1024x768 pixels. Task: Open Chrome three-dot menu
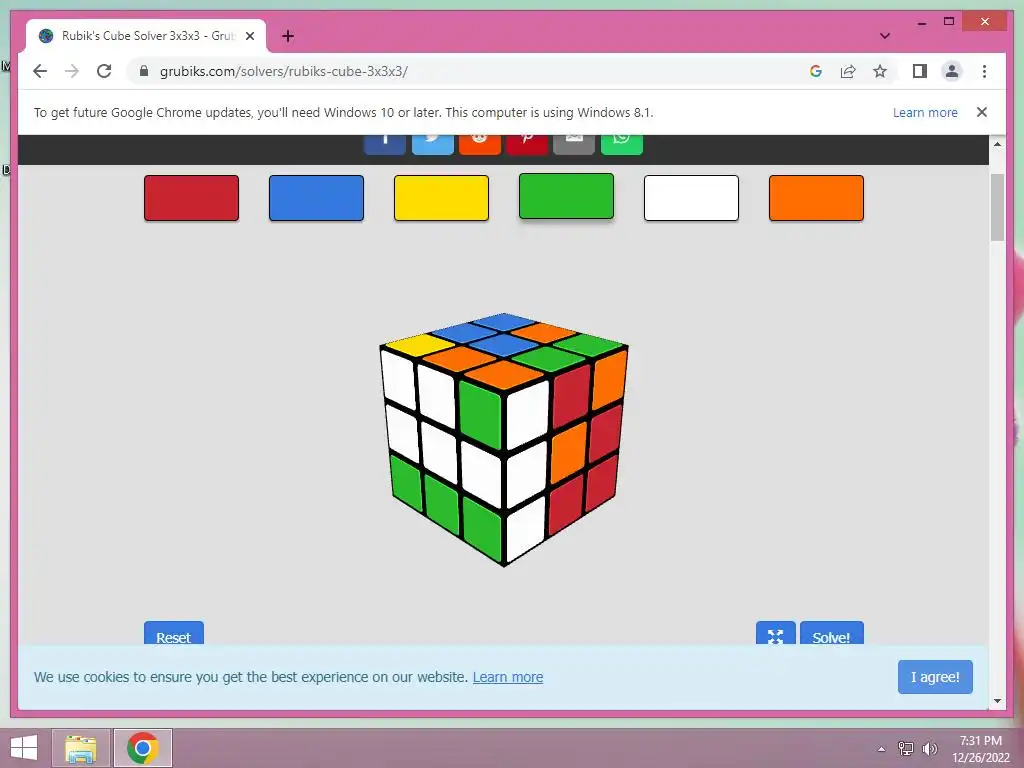(984, 71)
